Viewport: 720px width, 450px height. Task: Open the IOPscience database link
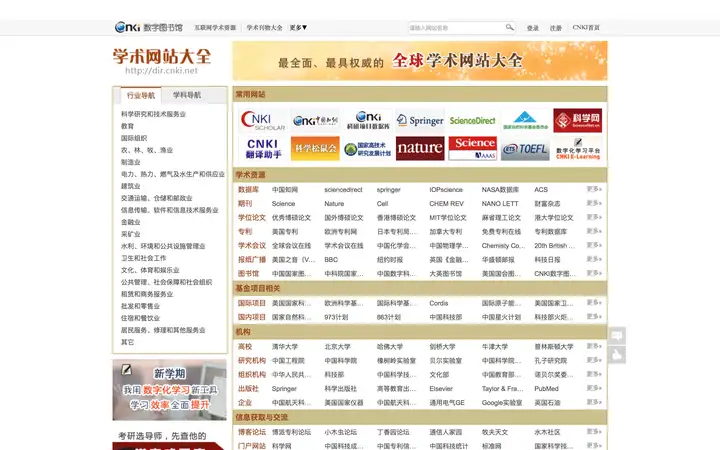click(446, 190)
